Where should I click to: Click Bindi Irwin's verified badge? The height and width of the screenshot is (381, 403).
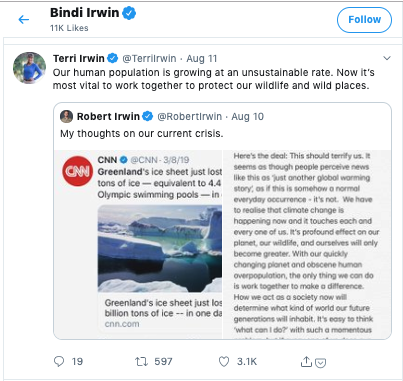coord(129,13)
